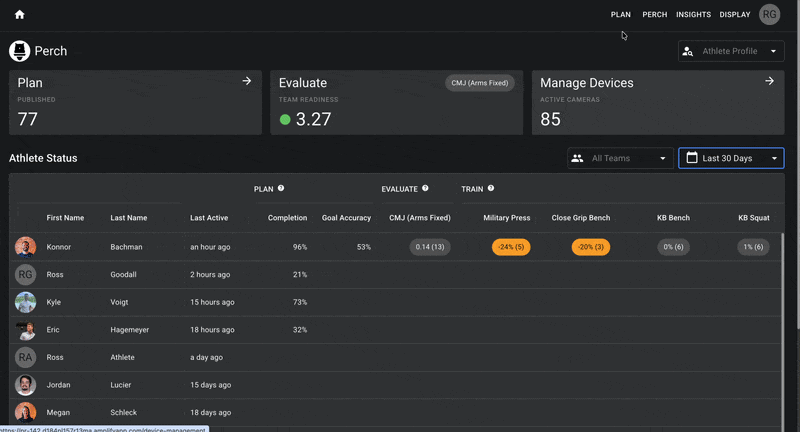
Task: Click the orange -24% (5) Military Press badge
Action: click(511, 247)
